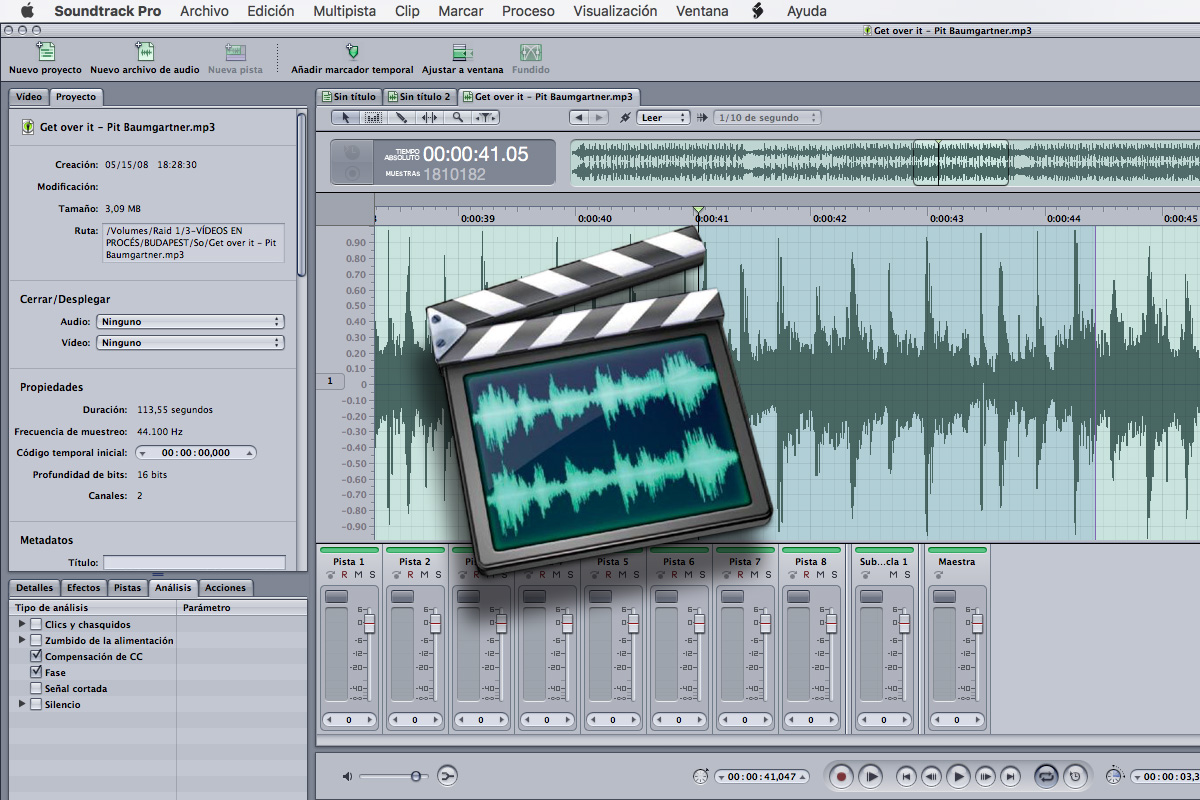
Task: Click the MIDI sync clock transport button
Action: coord(1074,776)
